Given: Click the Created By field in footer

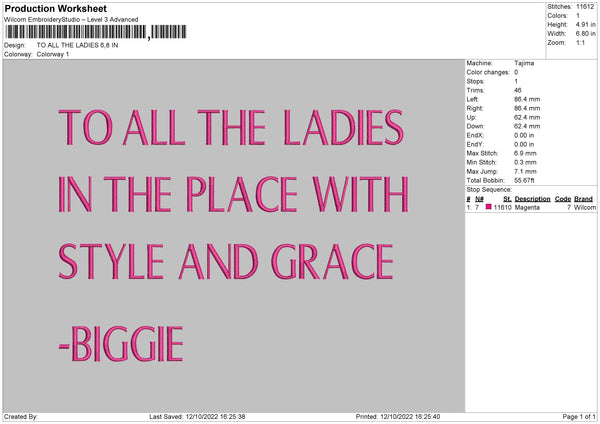Looking at the screenshot, I should pyautogui.click(x=22, y=417).
